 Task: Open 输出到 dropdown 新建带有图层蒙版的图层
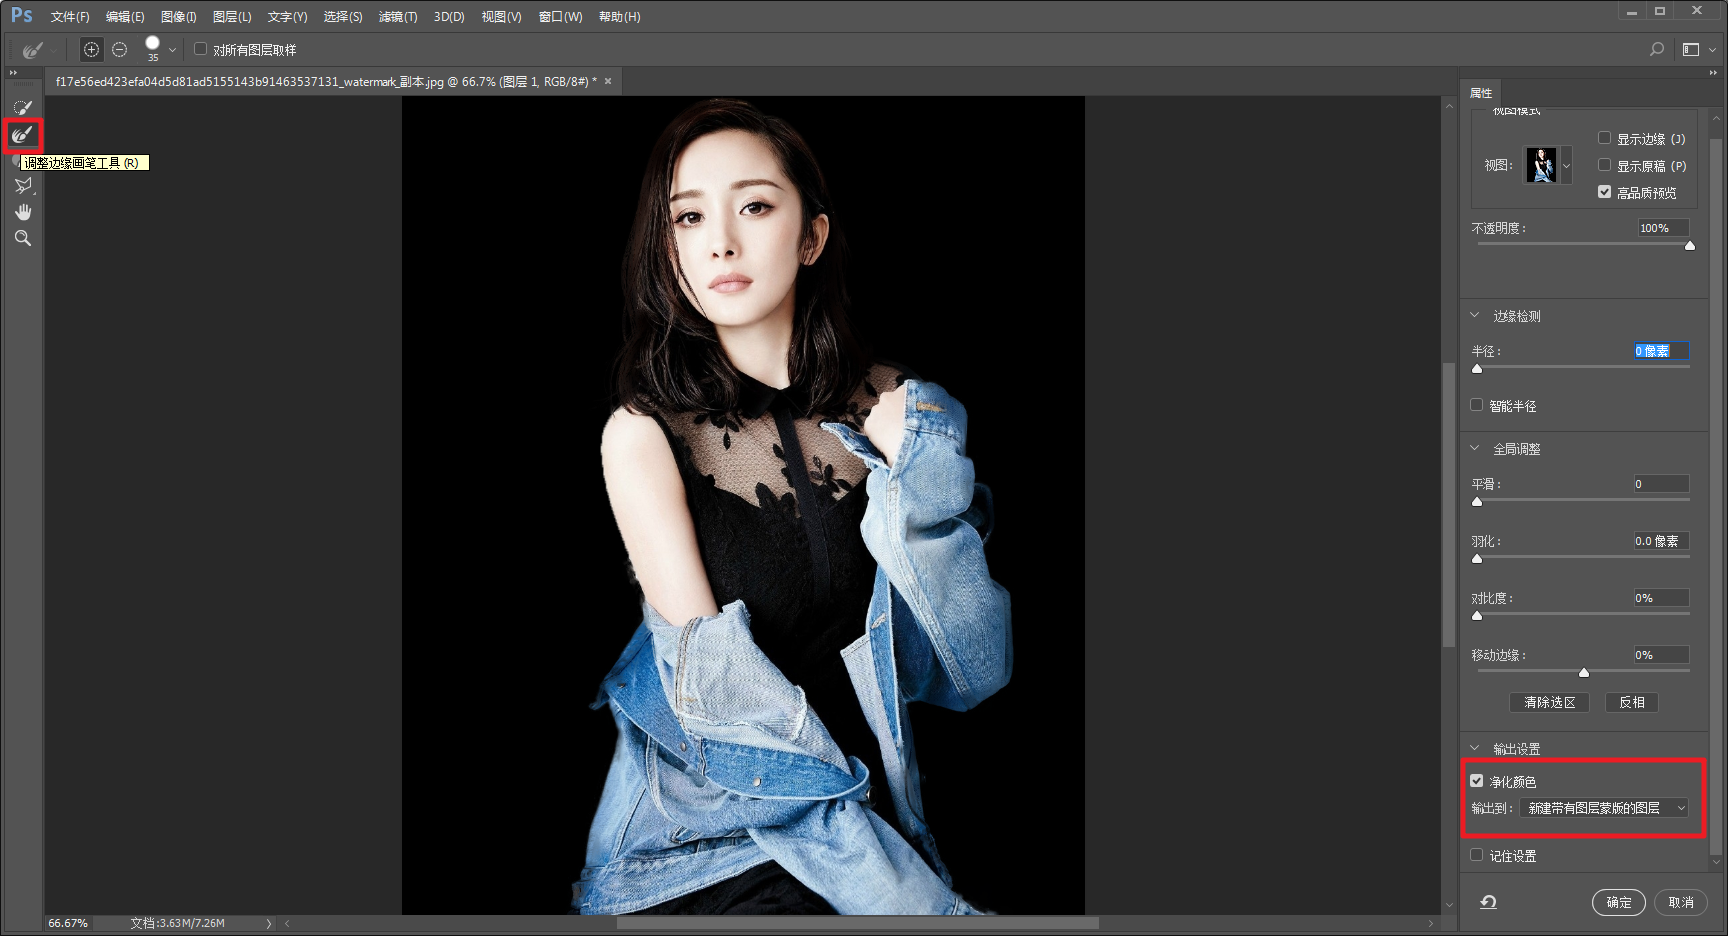(1604, 808)
